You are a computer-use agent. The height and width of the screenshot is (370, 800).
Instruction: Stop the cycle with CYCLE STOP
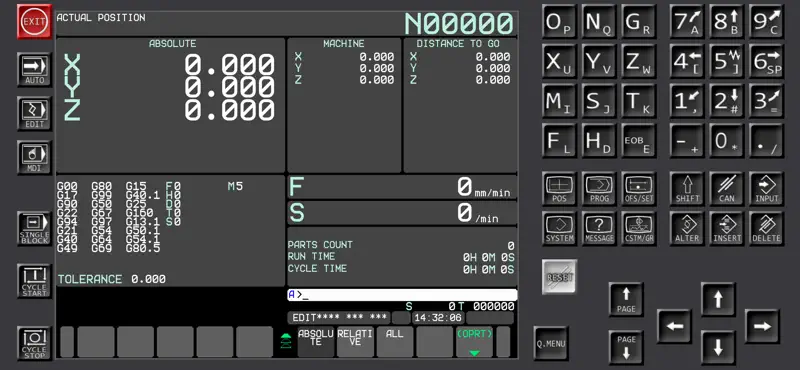tap(35, 343)
